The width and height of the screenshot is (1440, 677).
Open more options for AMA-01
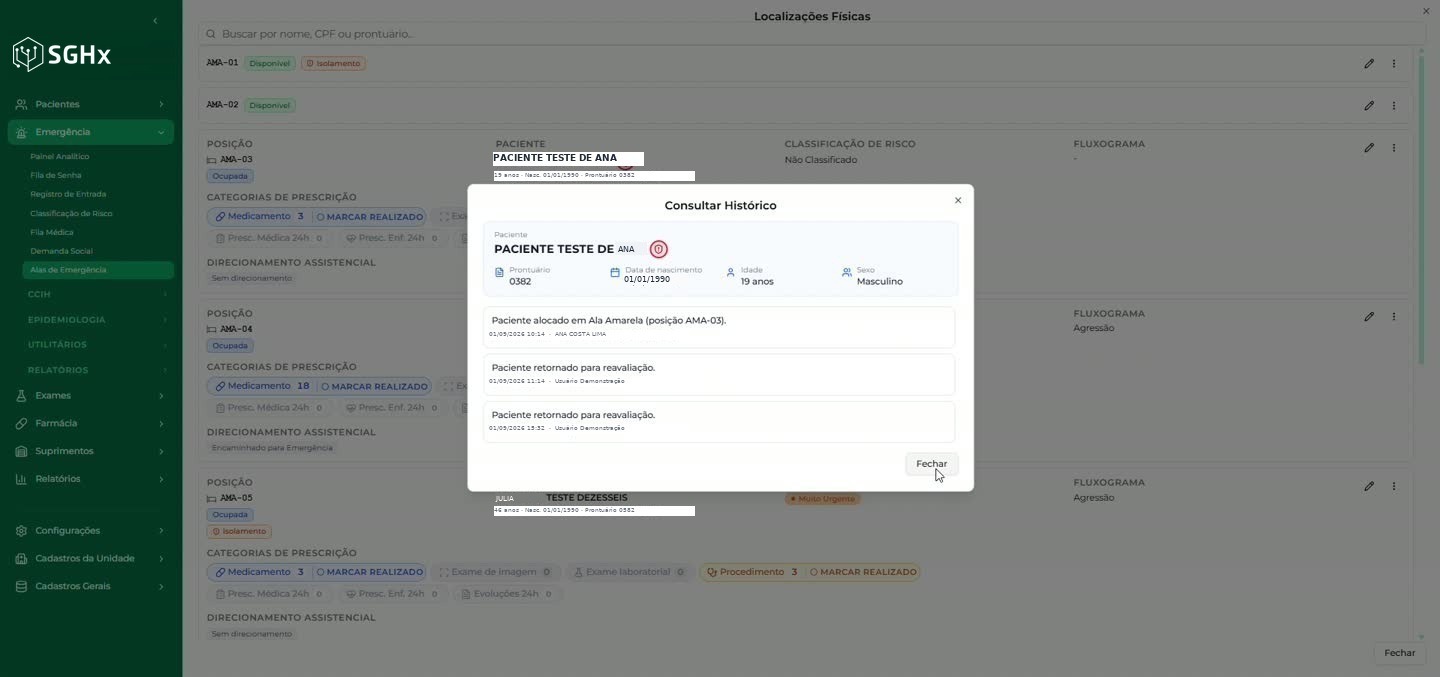tap(1394, 63)
